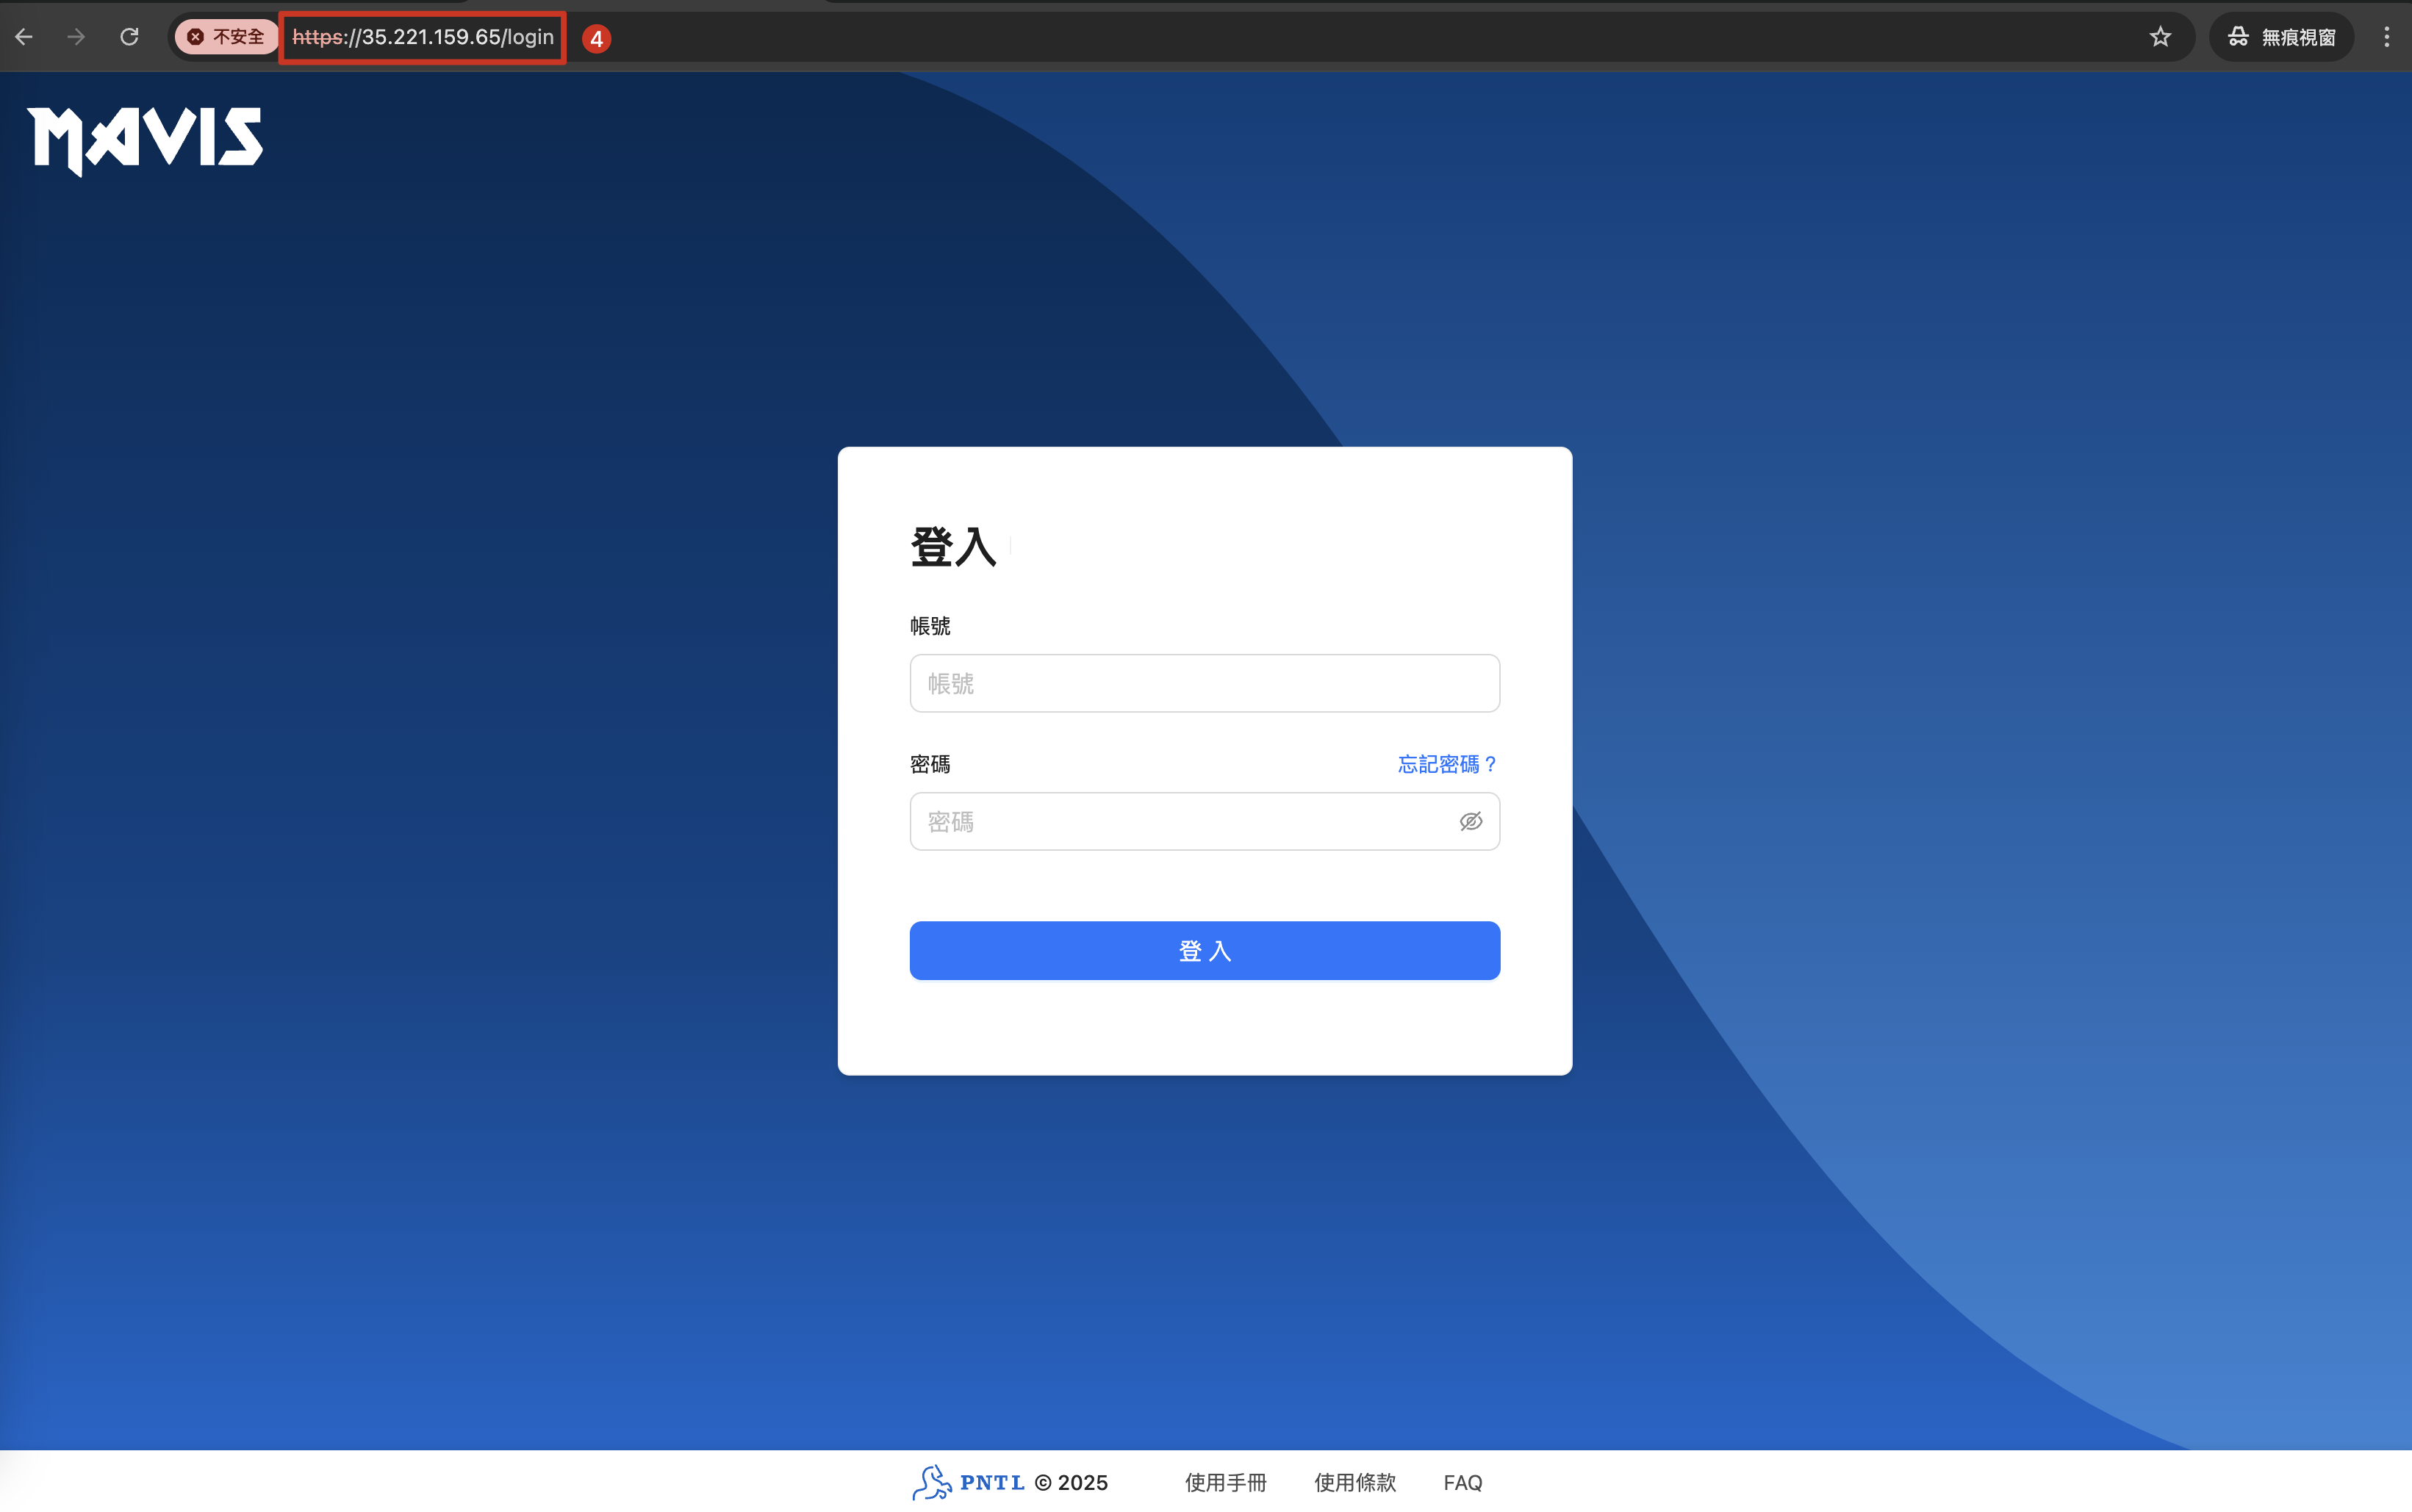Click the browser back arrow

click(x=24, y=37)
